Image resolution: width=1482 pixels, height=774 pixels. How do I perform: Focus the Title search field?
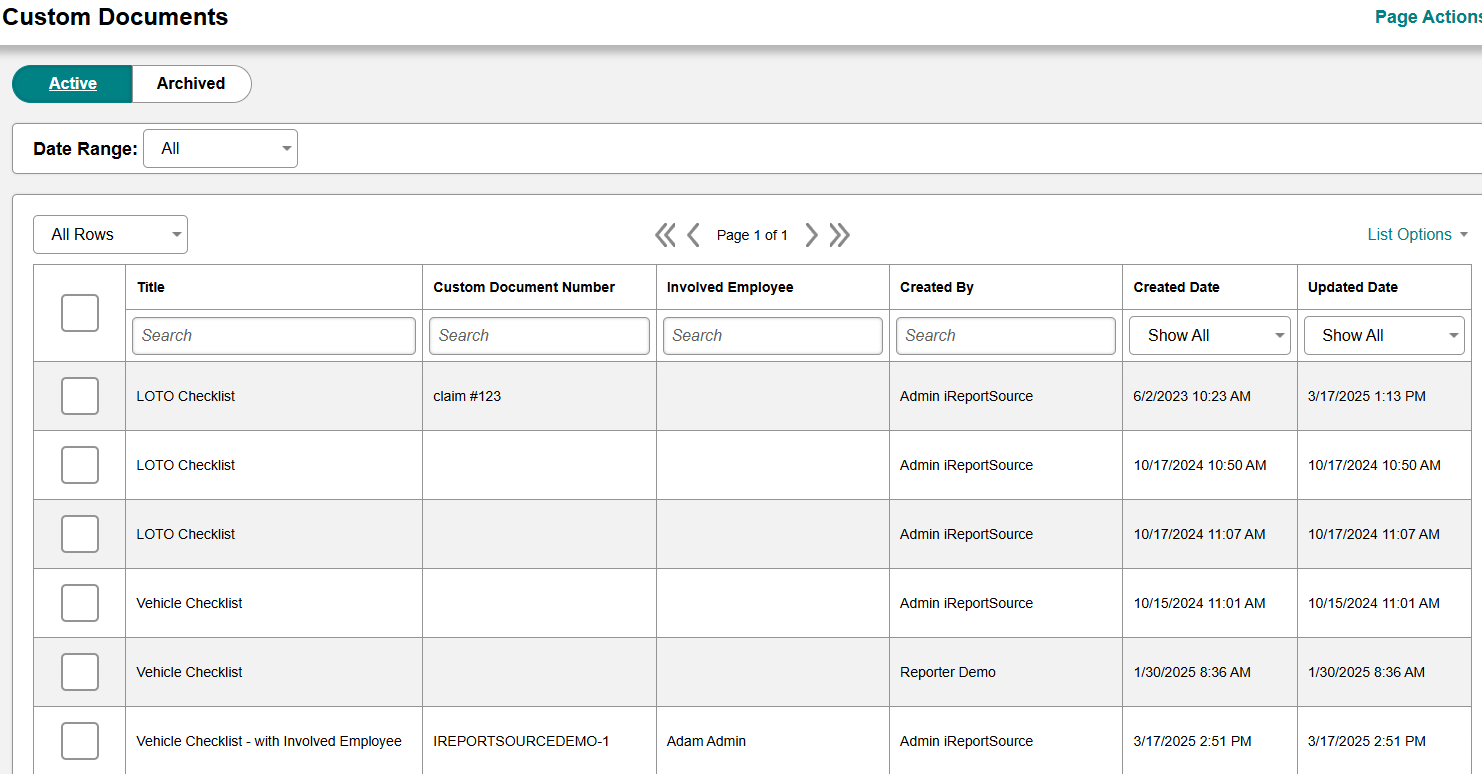274,336
